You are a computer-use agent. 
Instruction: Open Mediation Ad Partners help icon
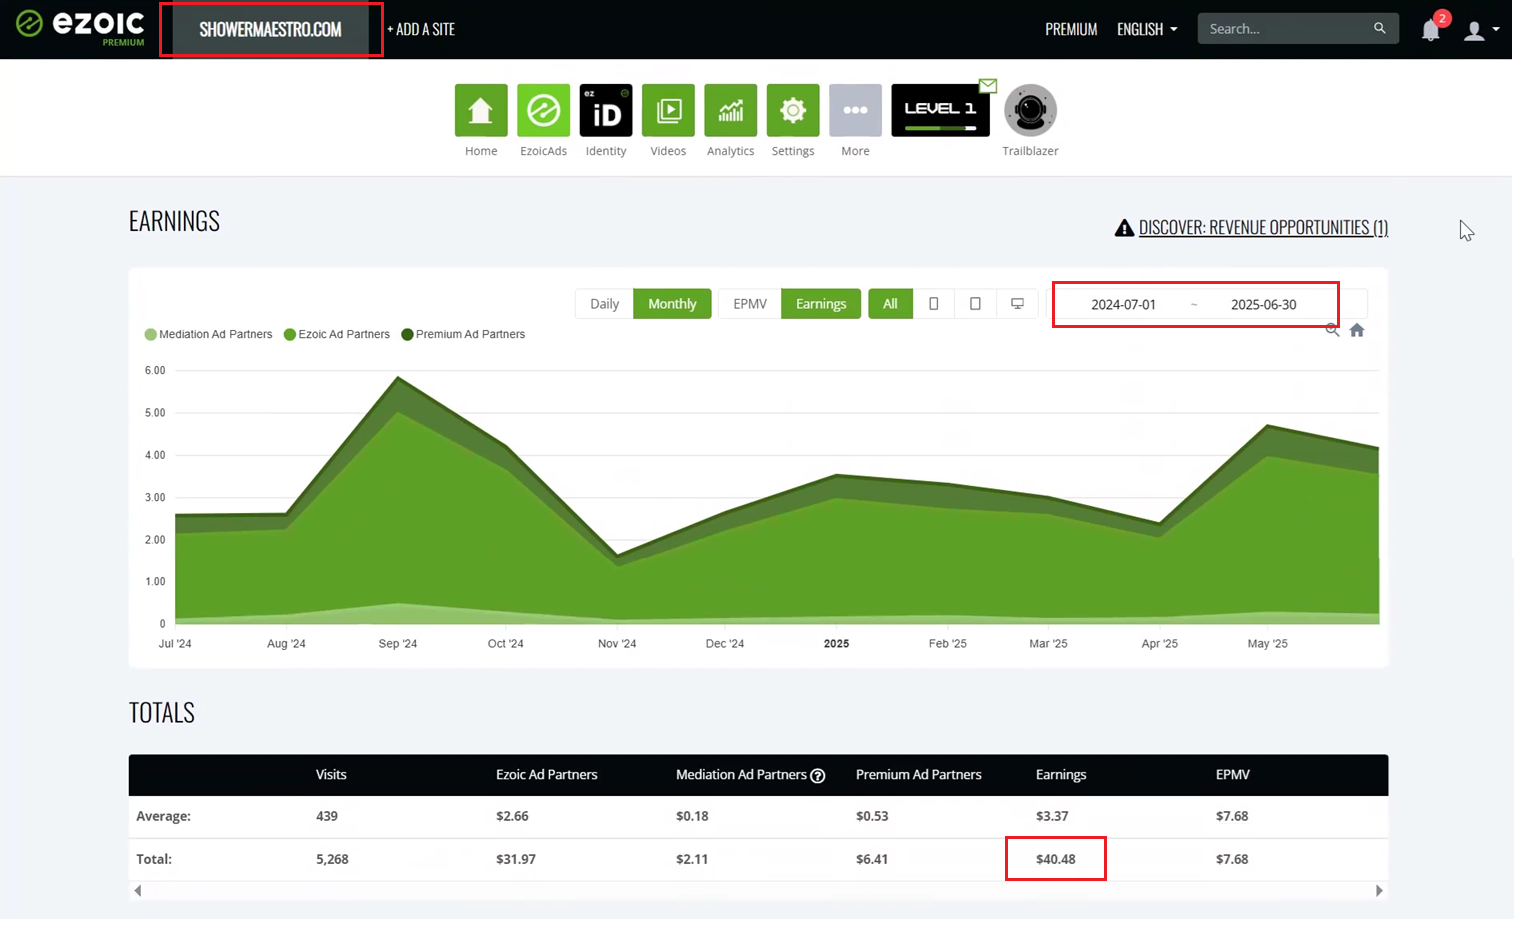[818, 776]
